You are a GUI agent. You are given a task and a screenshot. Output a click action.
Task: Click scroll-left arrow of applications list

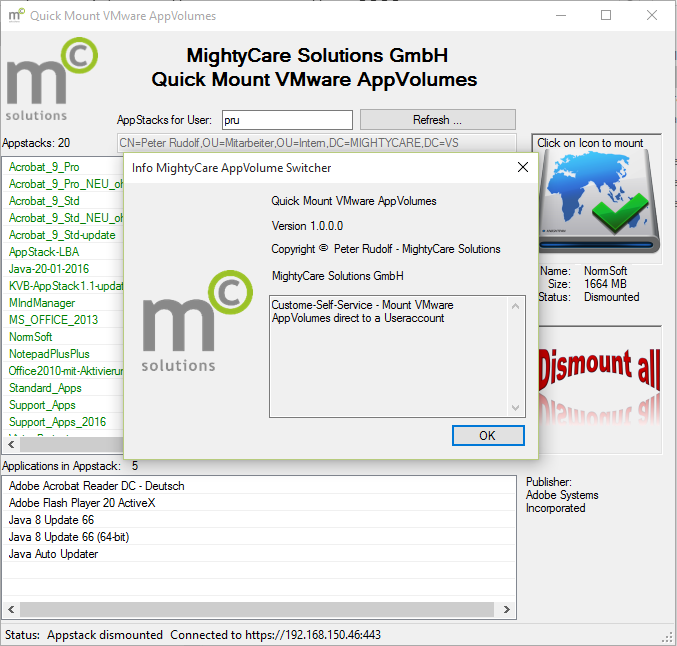(x=11, y=610)
